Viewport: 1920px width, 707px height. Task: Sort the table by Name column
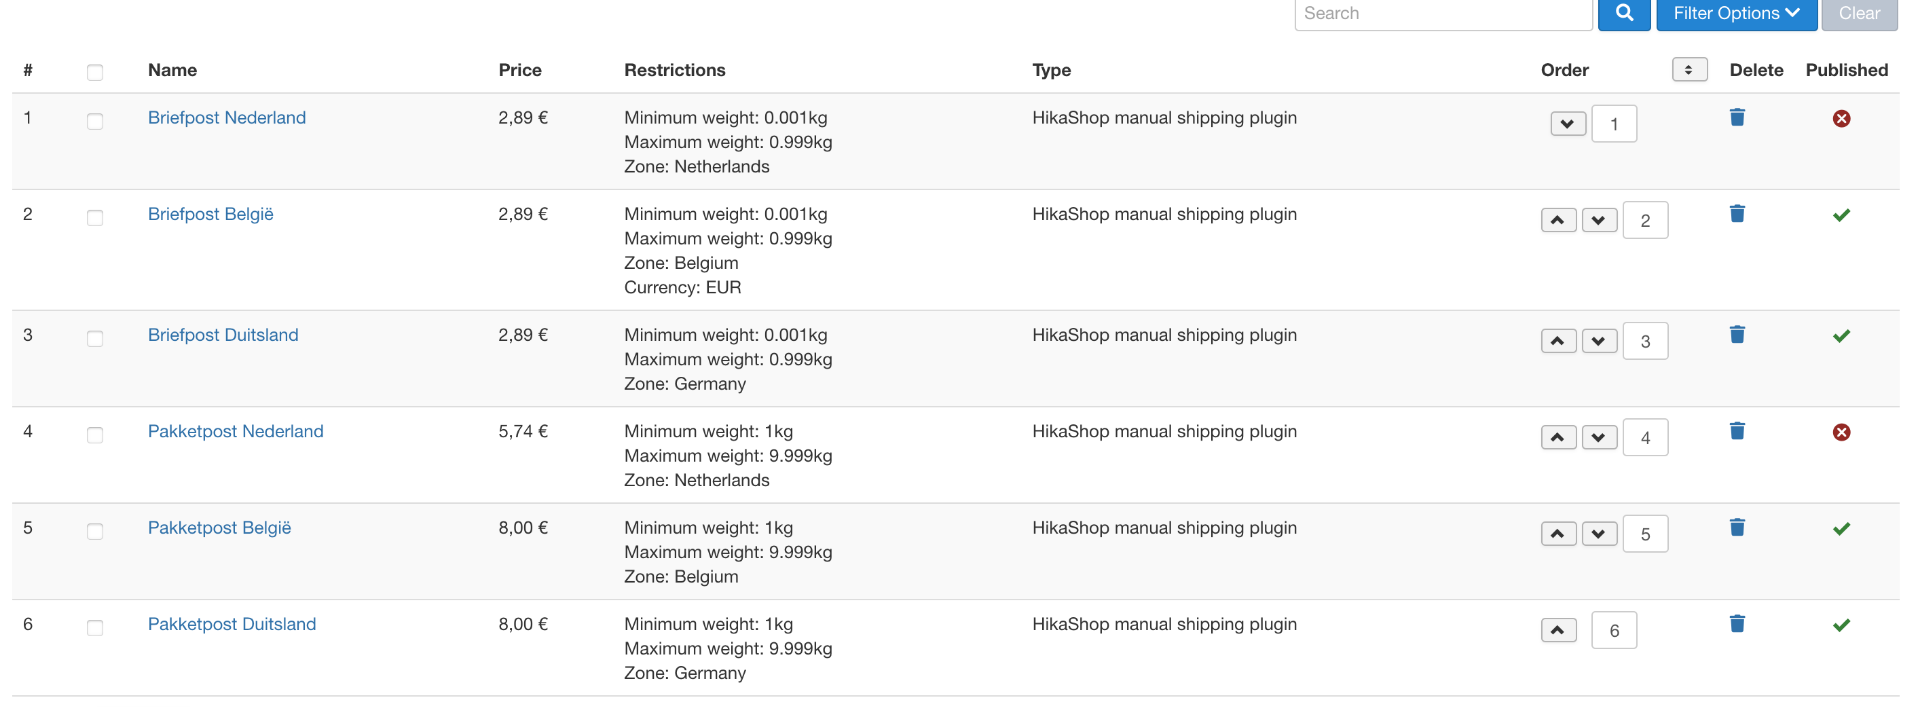pyautogui.click(x=172, y=70)
